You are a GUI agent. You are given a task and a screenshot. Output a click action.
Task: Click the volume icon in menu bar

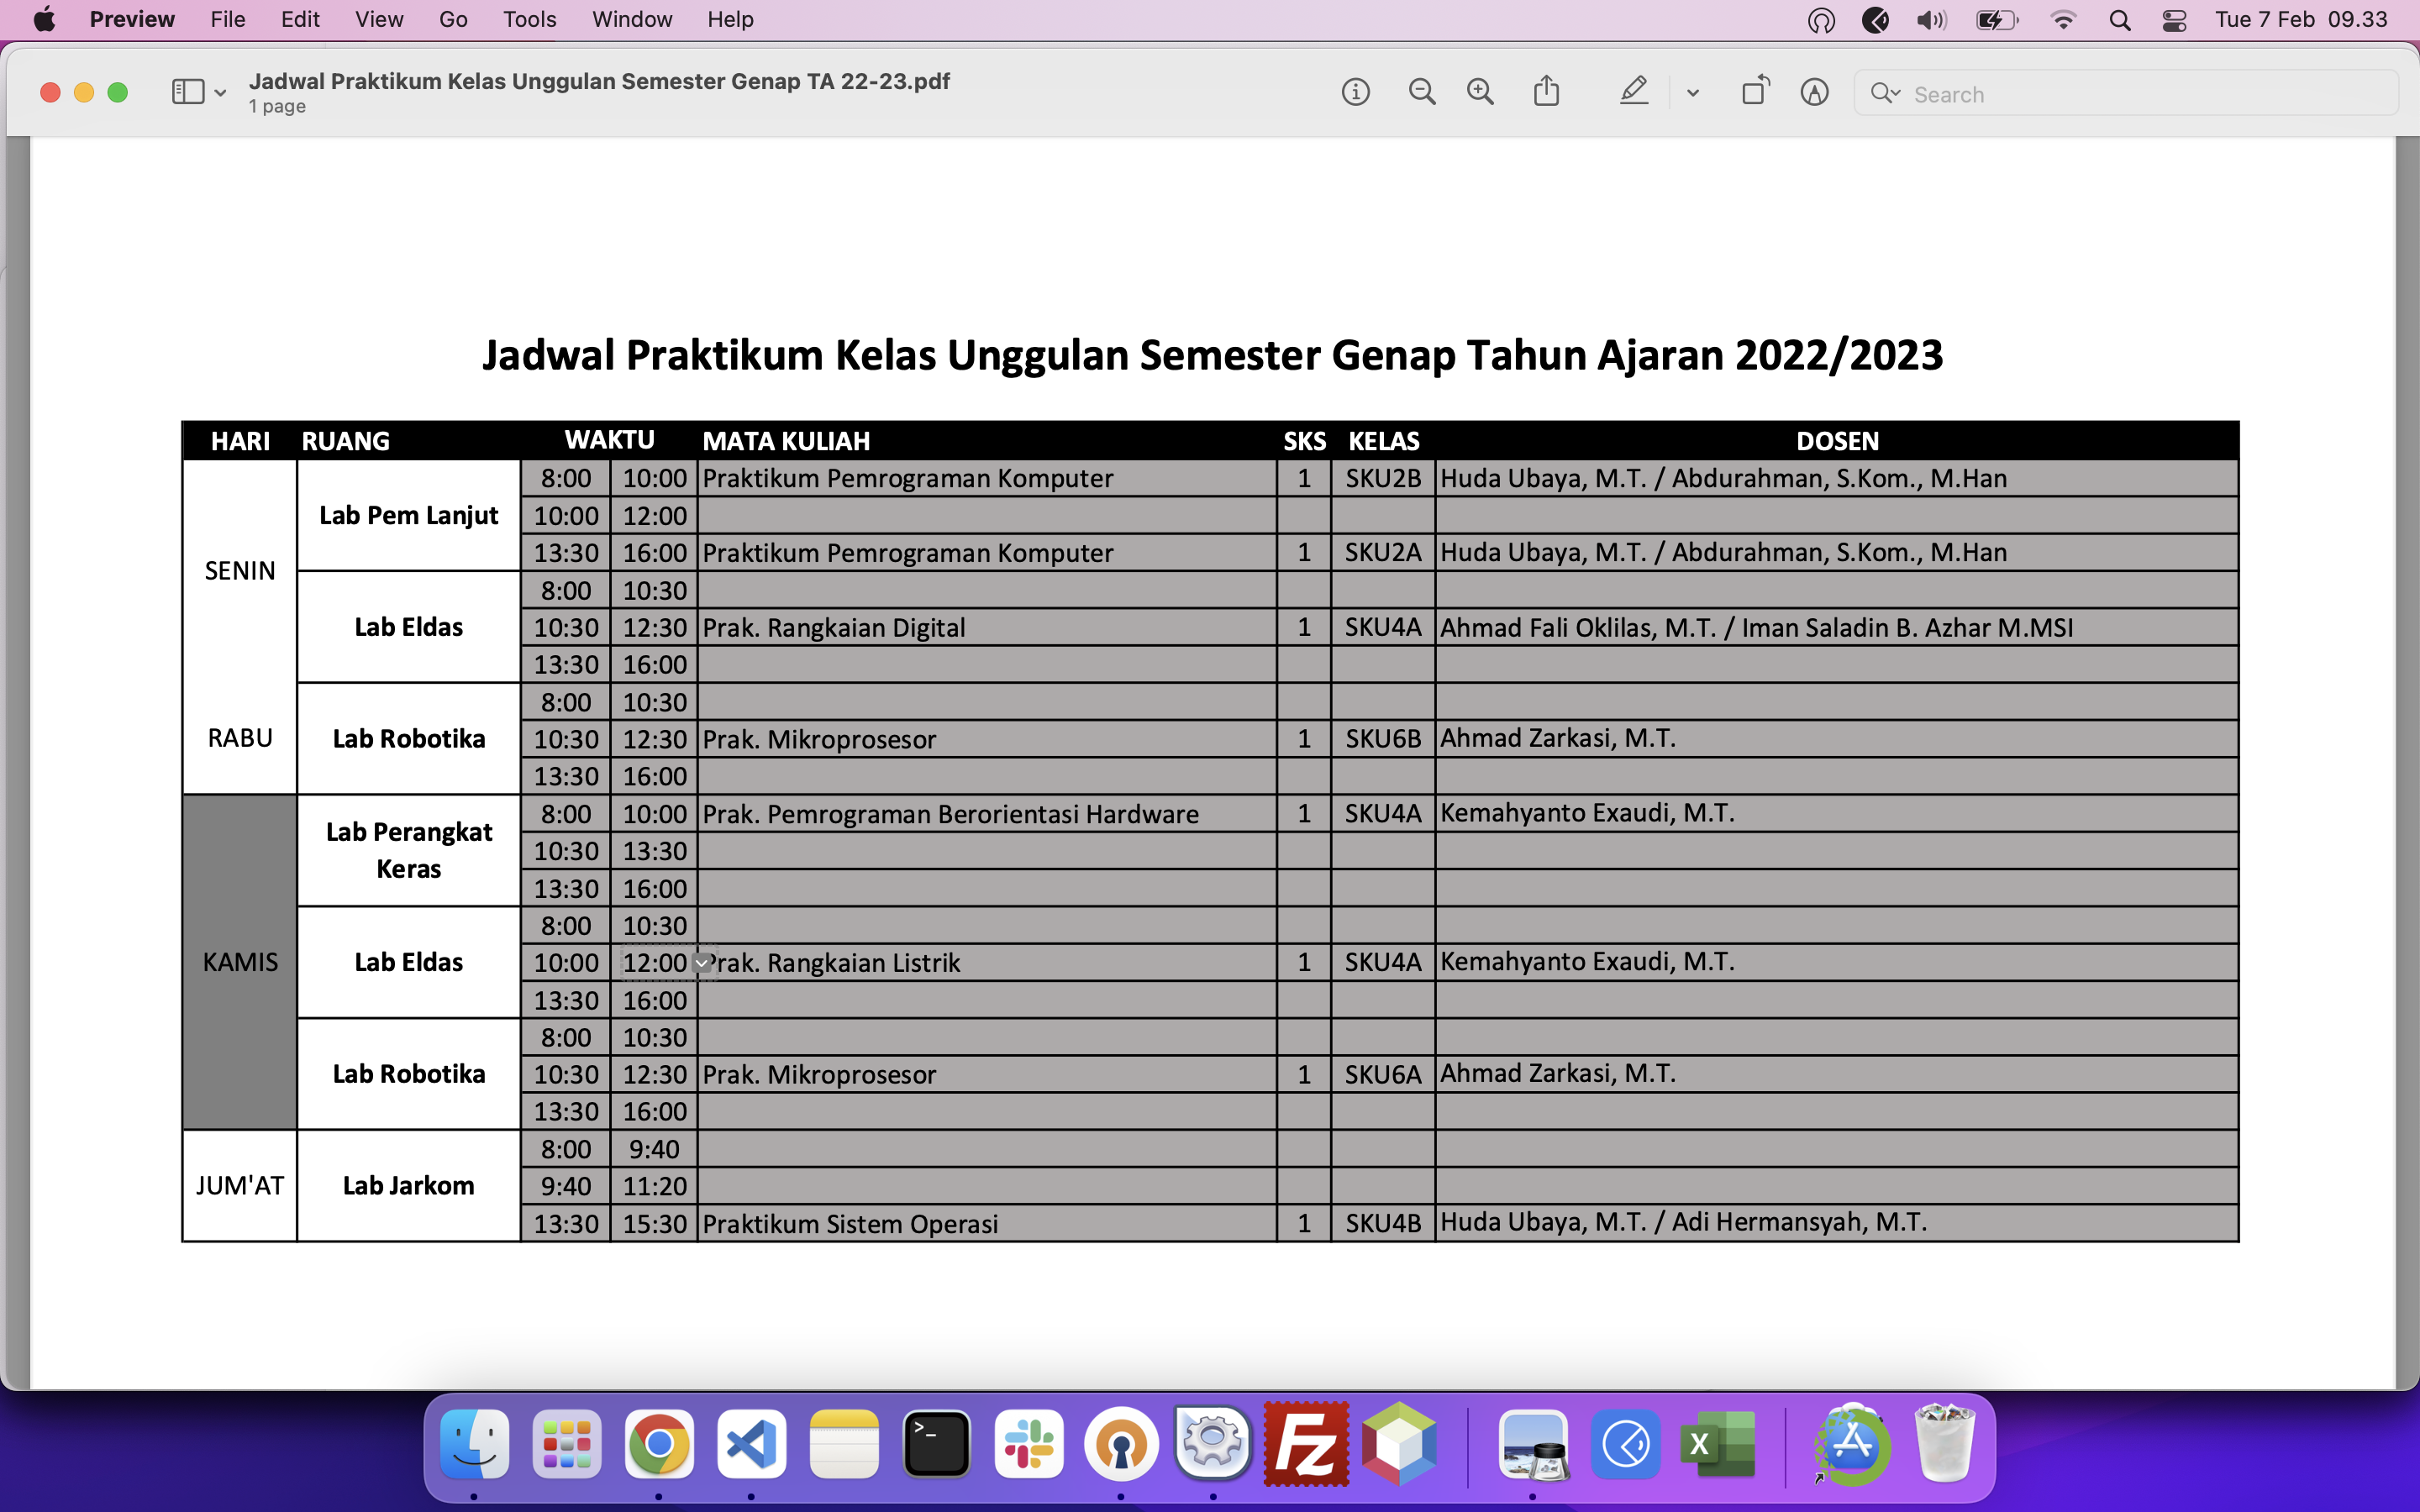click(1931, 20)
